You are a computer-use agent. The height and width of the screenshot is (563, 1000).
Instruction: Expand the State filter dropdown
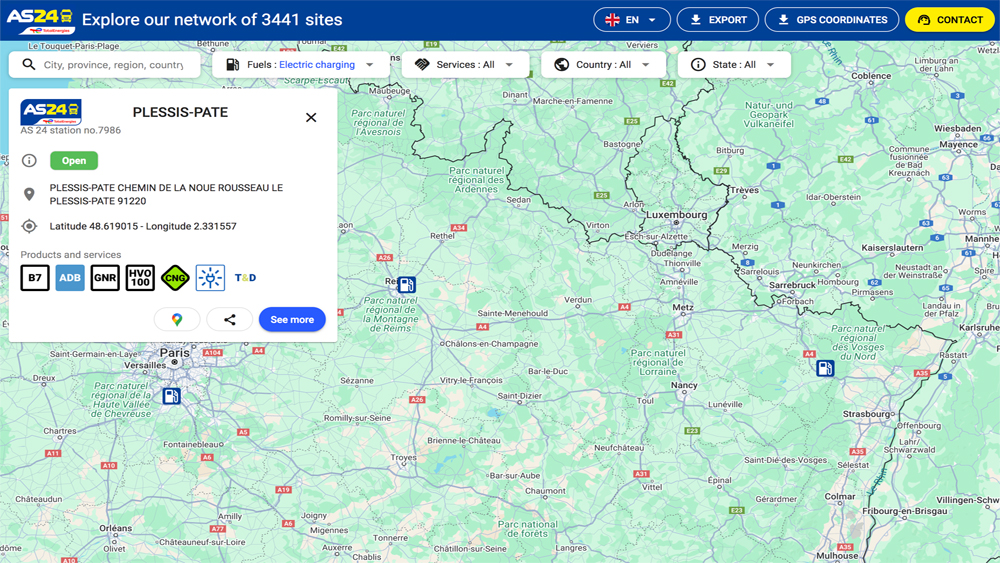pos(734,64)
